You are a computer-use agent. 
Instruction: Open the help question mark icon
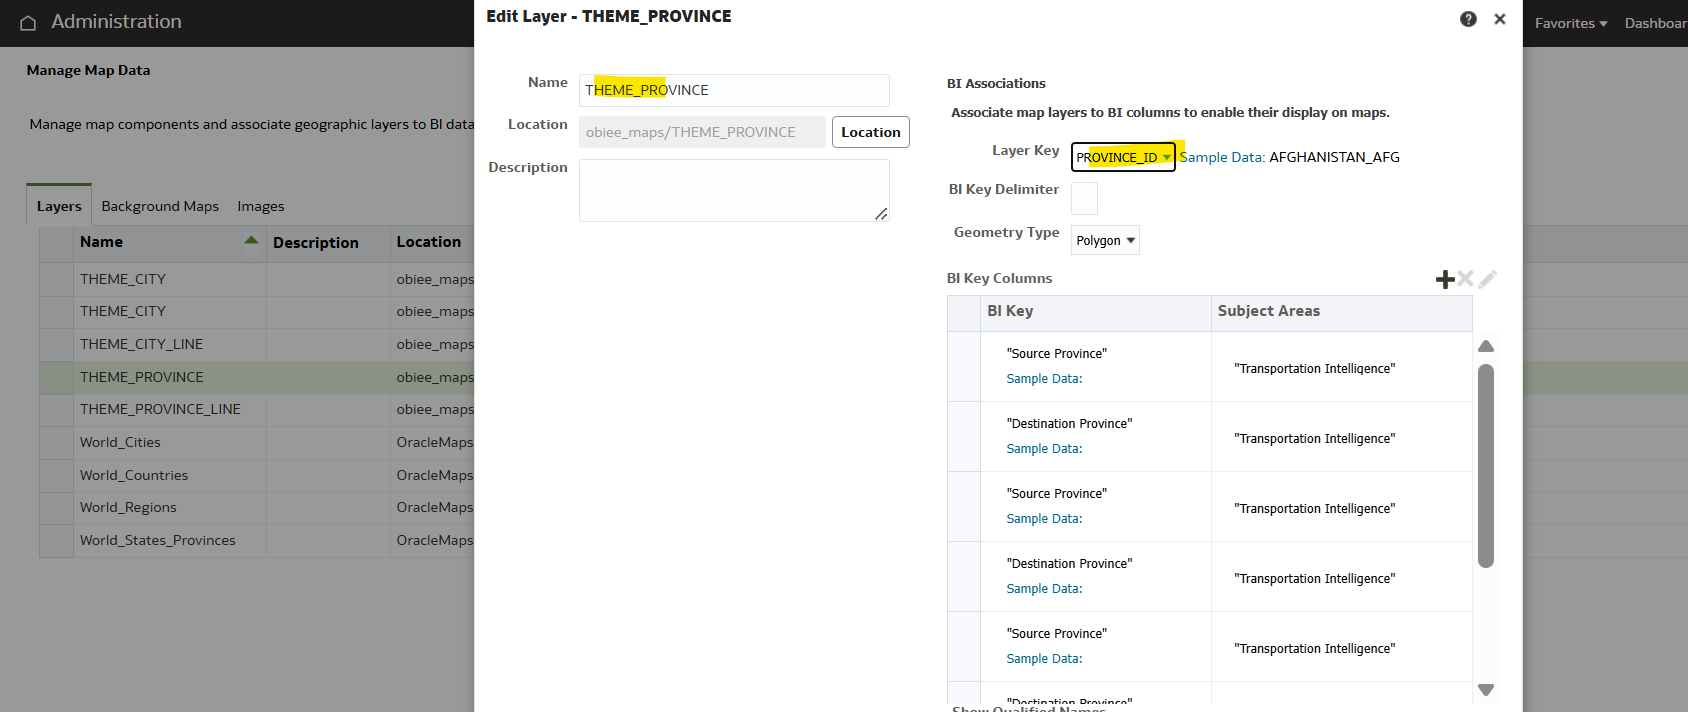1468,19
